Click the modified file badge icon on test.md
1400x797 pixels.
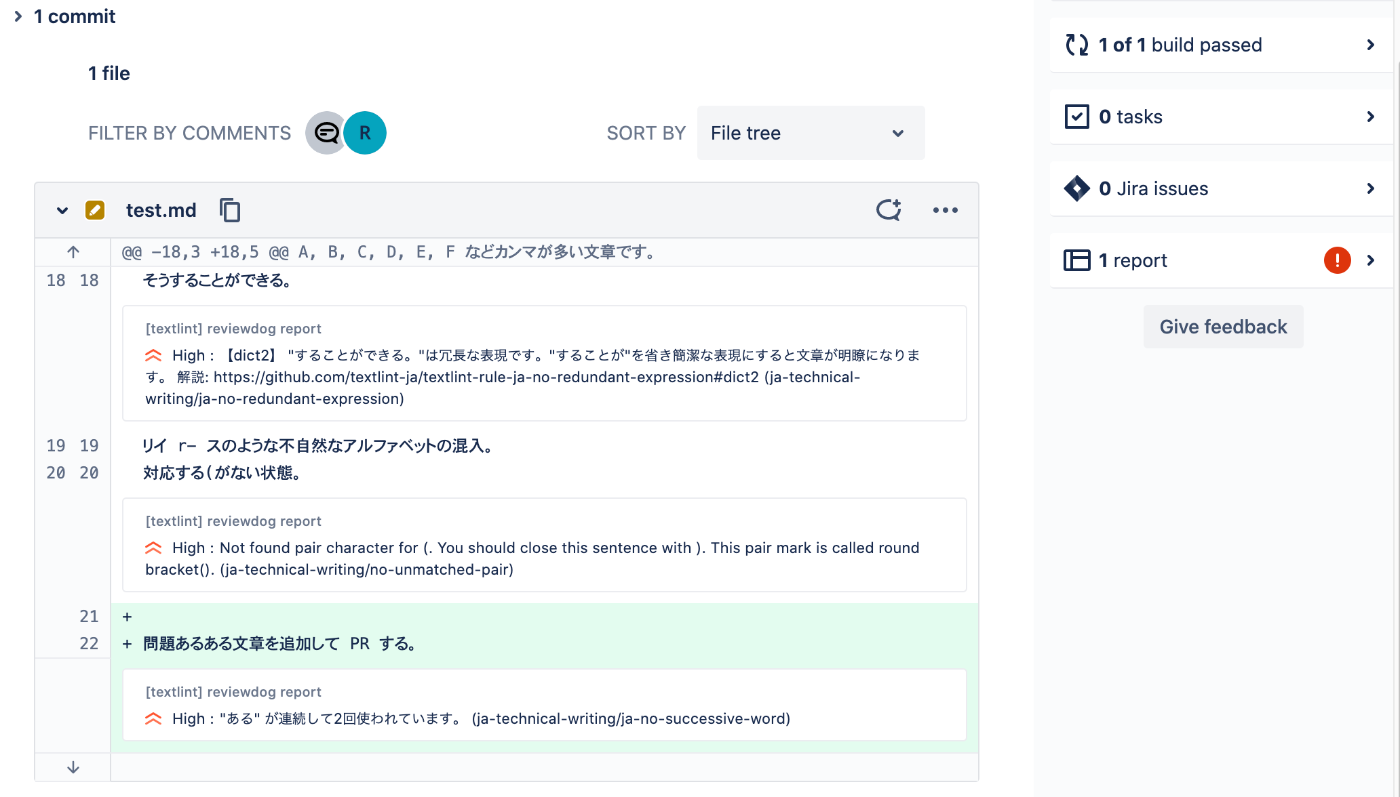[x=95, y=210]
